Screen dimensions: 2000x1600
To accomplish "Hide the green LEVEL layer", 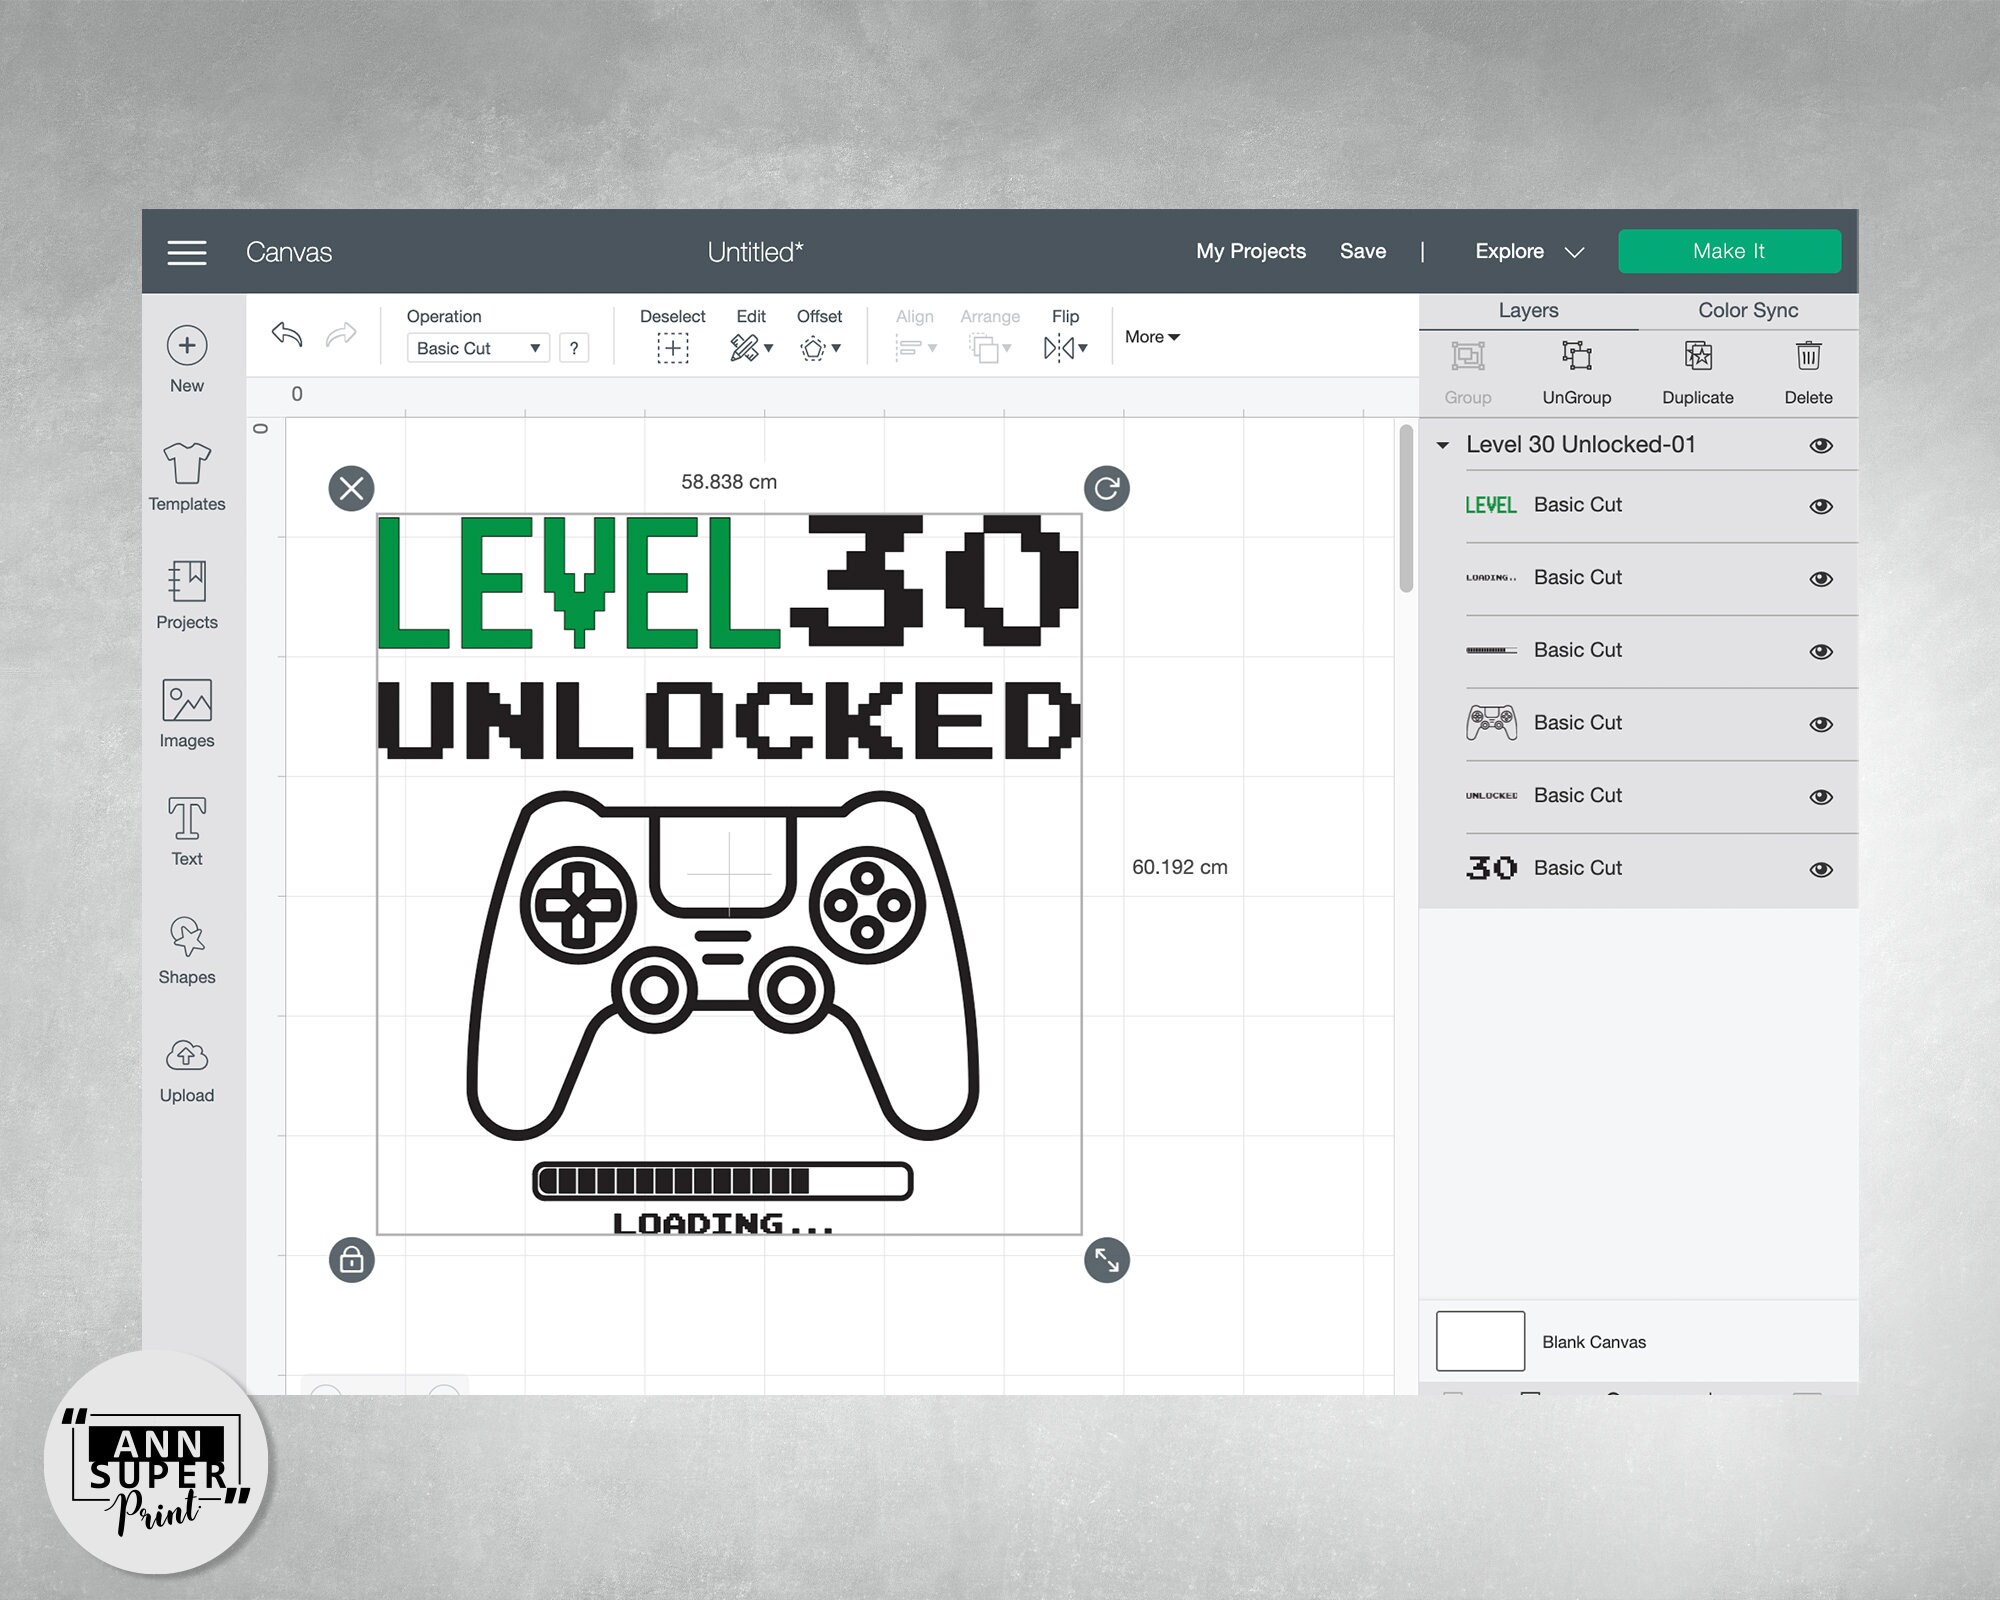I will click(x=1820, y=505).
